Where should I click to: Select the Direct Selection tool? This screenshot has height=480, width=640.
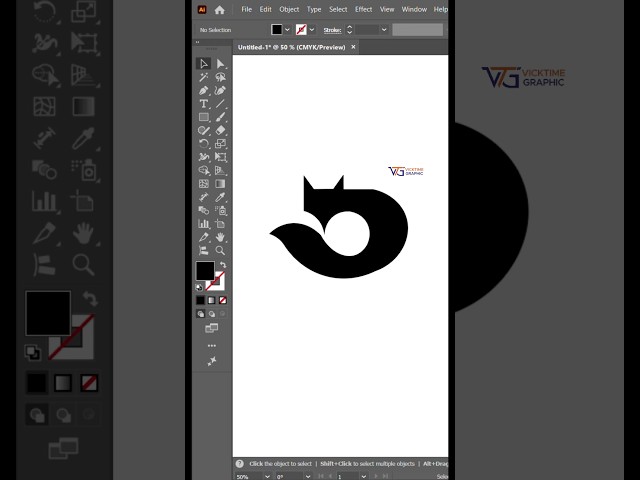220,64
